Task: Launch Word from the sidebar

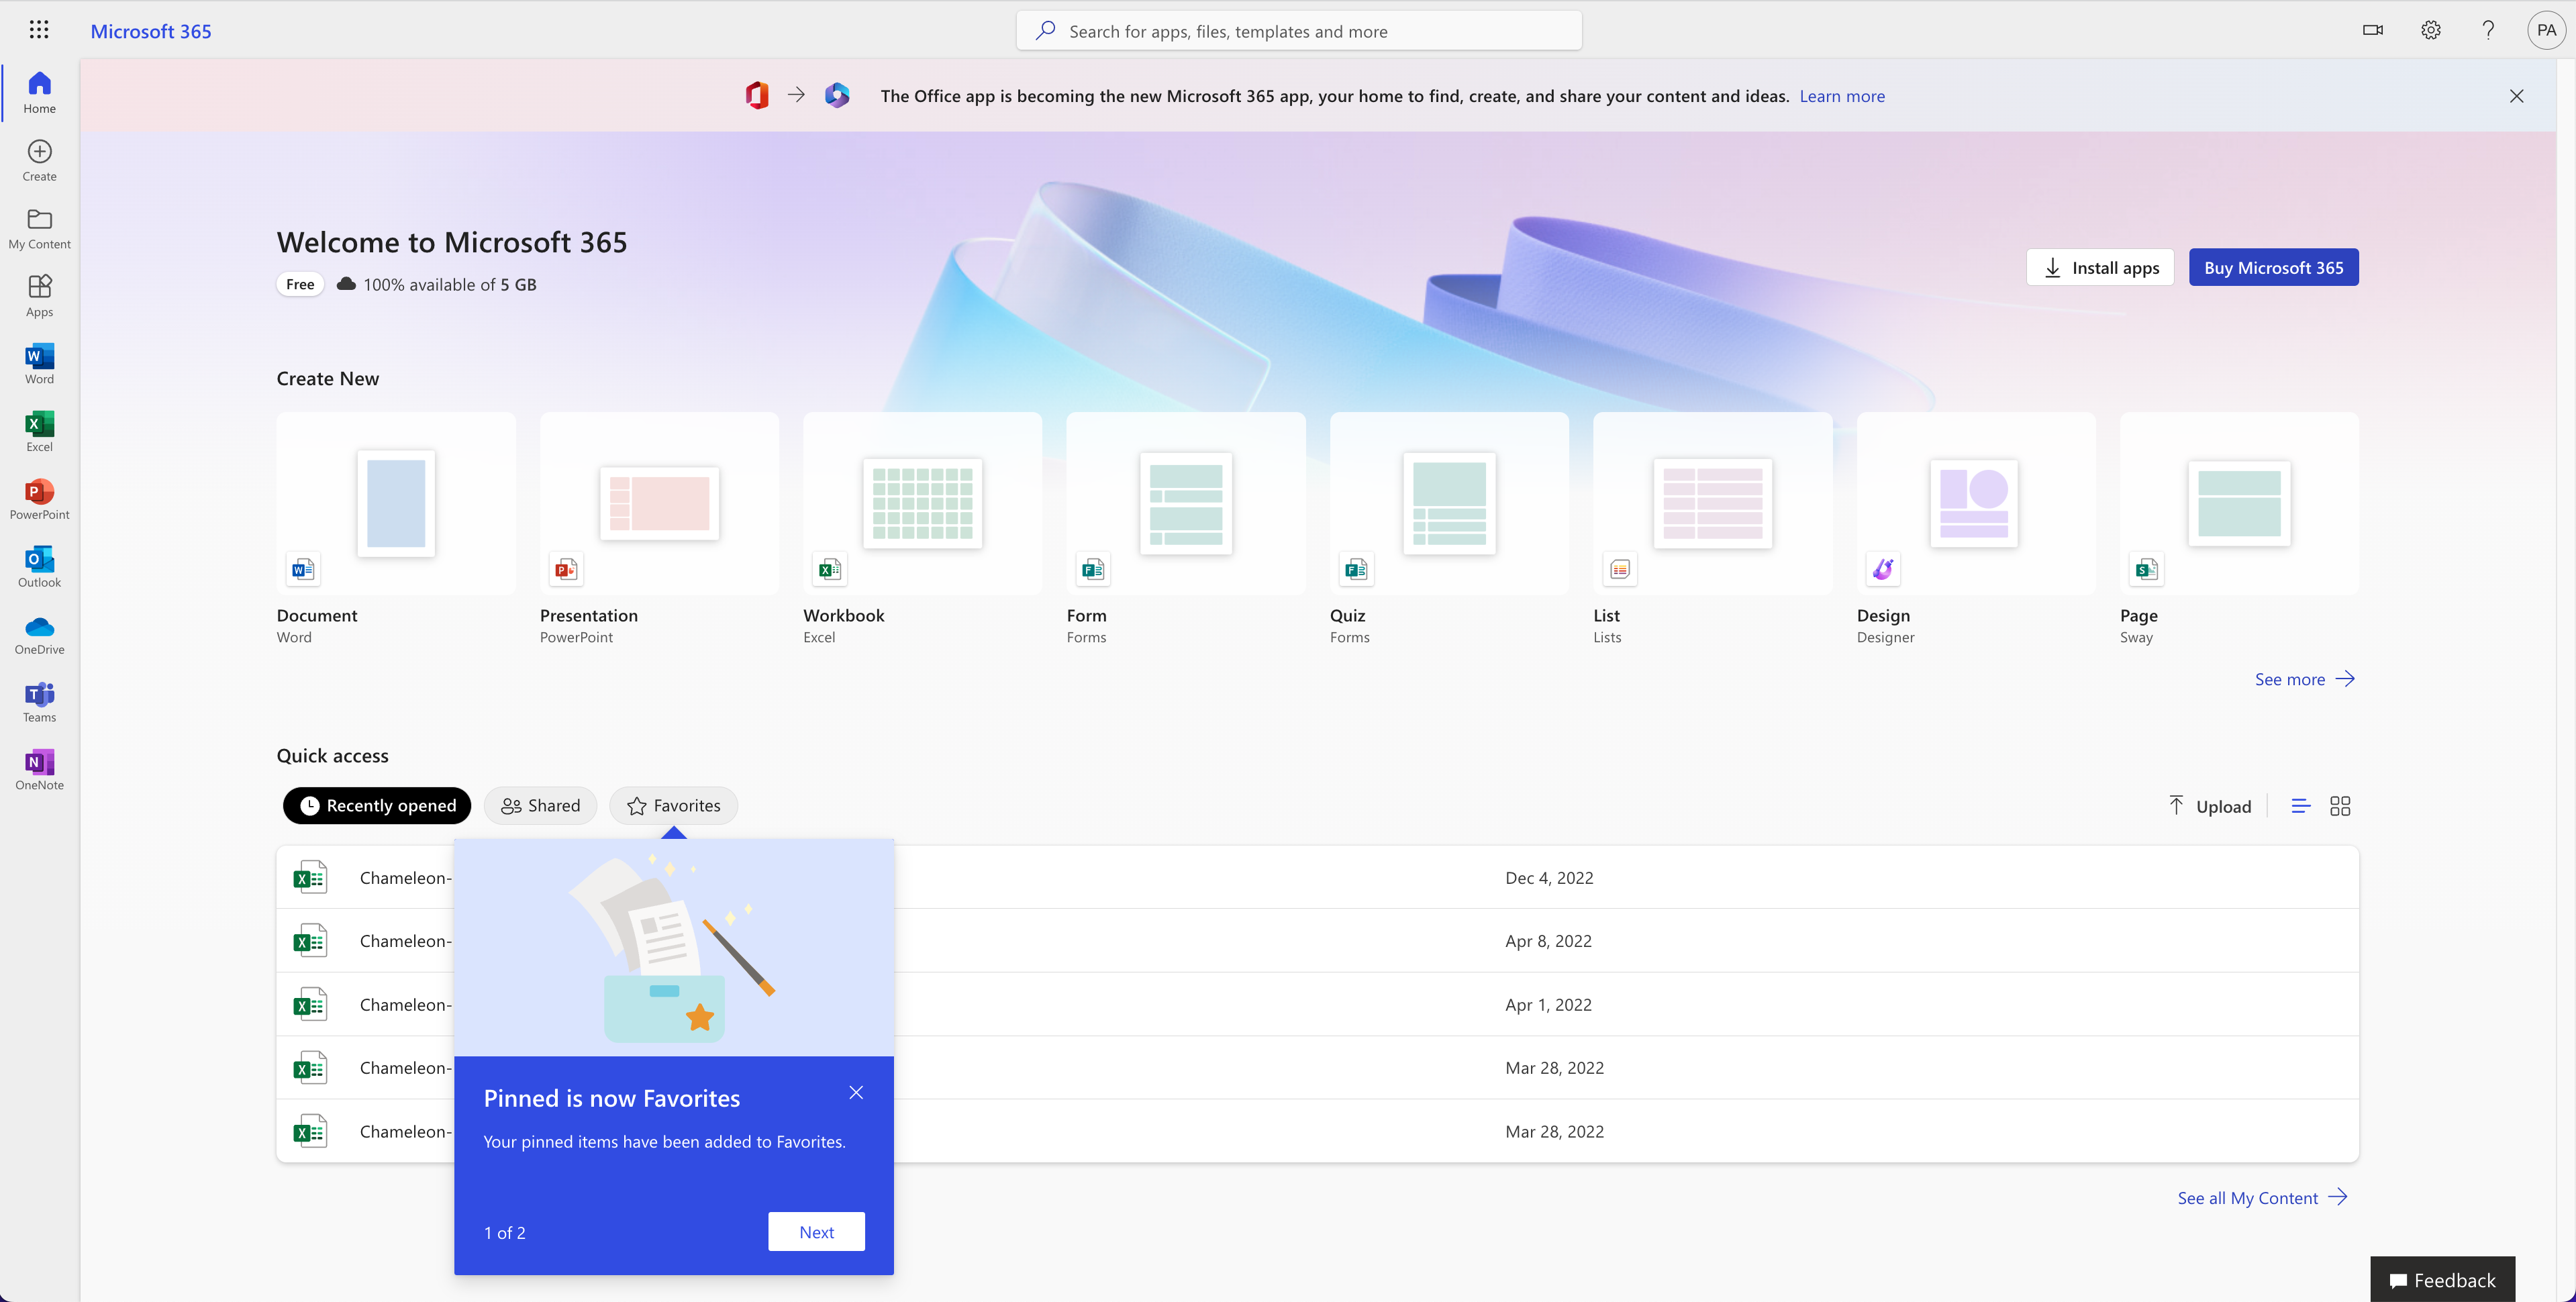Action: point(39,363)
